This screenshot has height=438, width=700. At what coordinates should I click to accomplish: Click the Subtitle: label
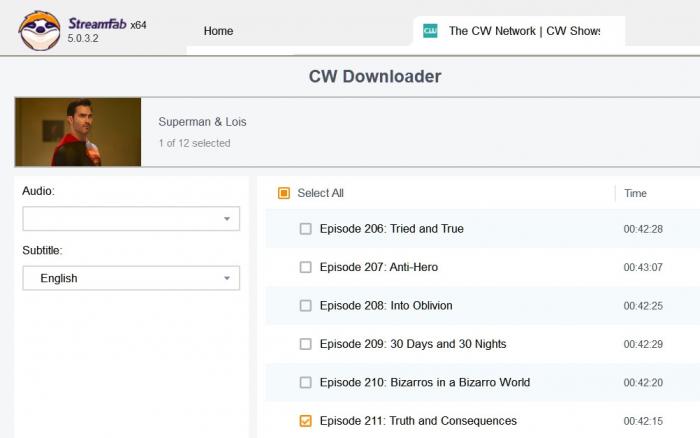tap(42, 250)
